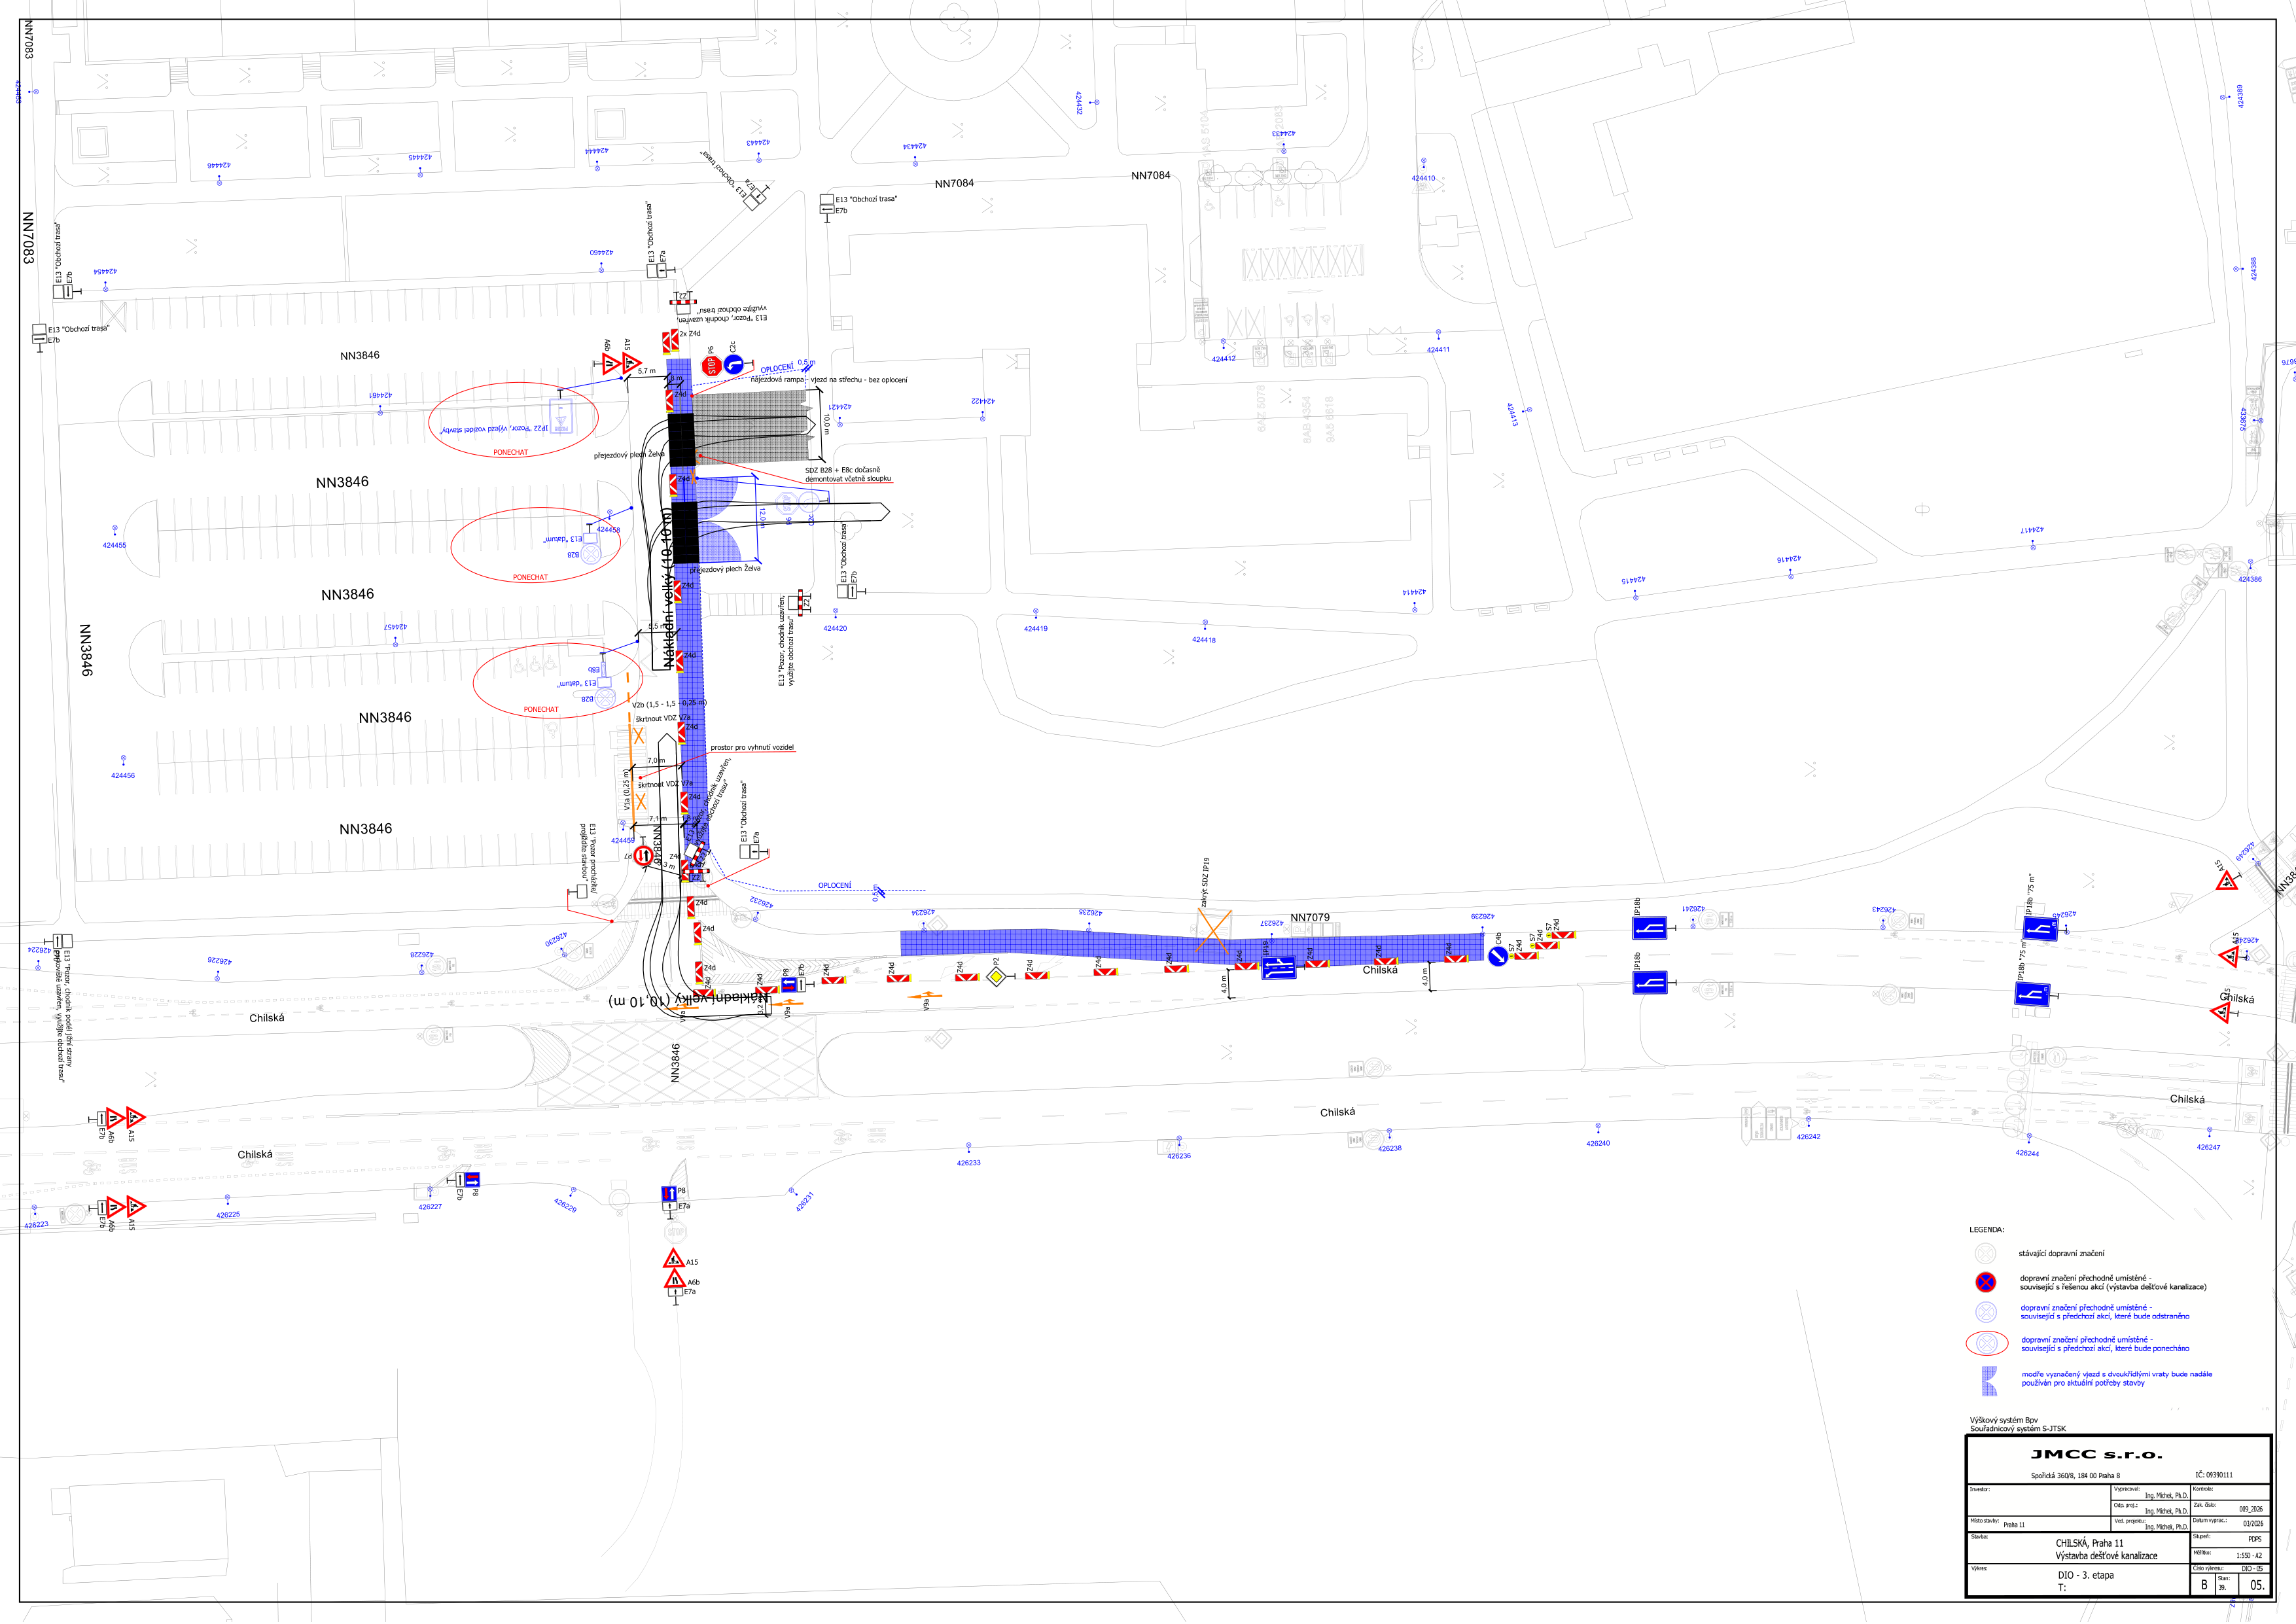Click the 'JMCC s.r.o.' title block heading
This screenshot has width=2296, height=1624.
pyautogui.click(x=2096, y=1455)
